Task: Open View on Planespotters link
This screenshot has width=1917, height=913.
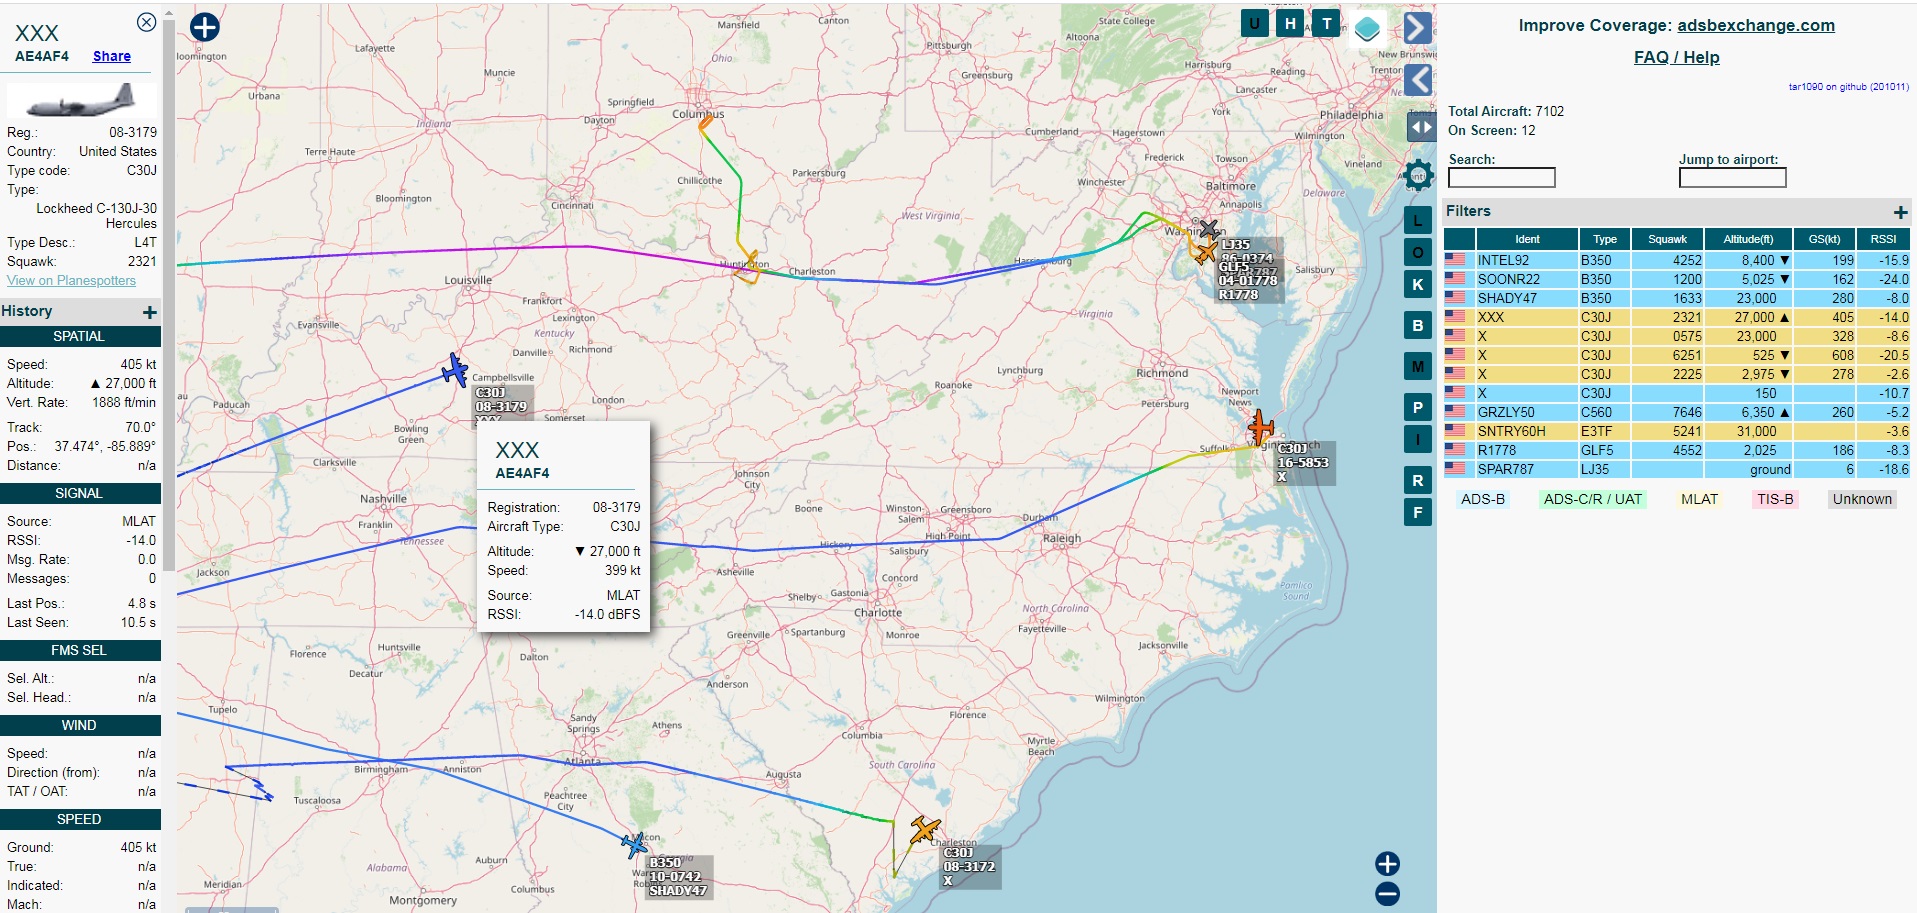Action: click(71, 280)
